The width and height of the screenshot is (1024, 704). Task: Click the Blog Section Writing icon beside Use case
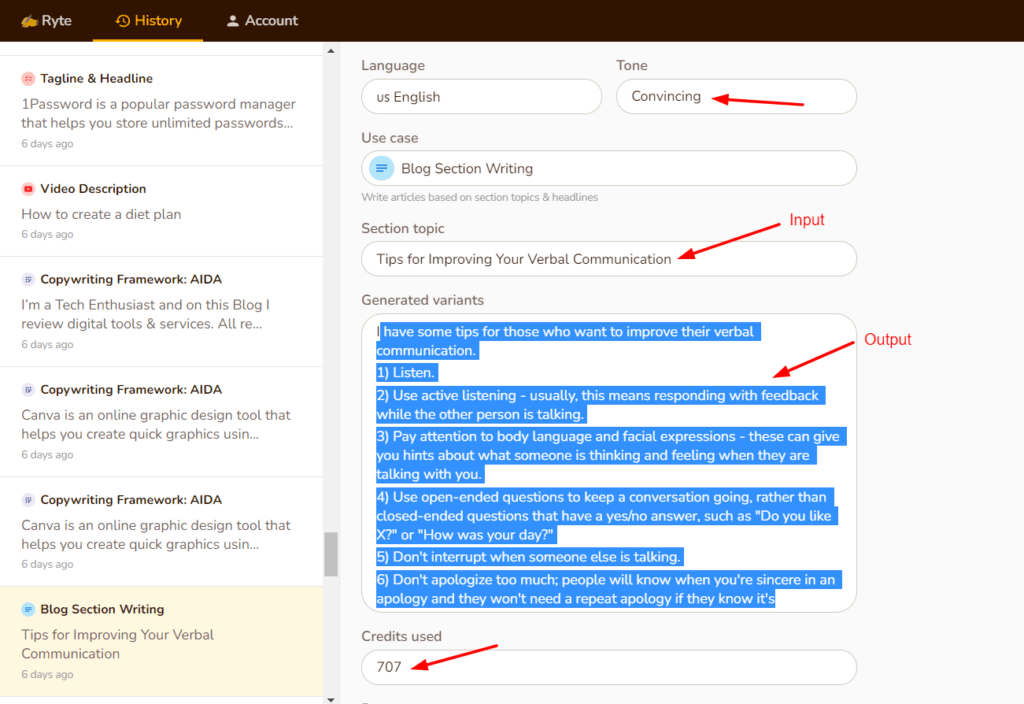[x=381, y=168]
